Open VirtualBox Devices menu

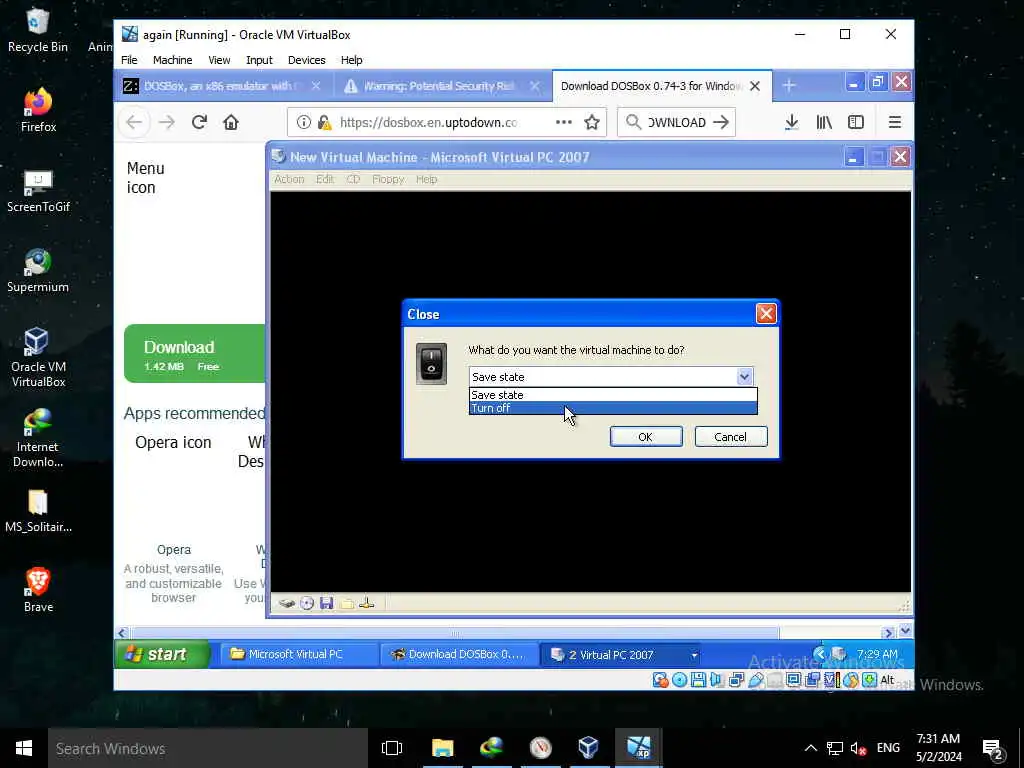pos(306,60)
